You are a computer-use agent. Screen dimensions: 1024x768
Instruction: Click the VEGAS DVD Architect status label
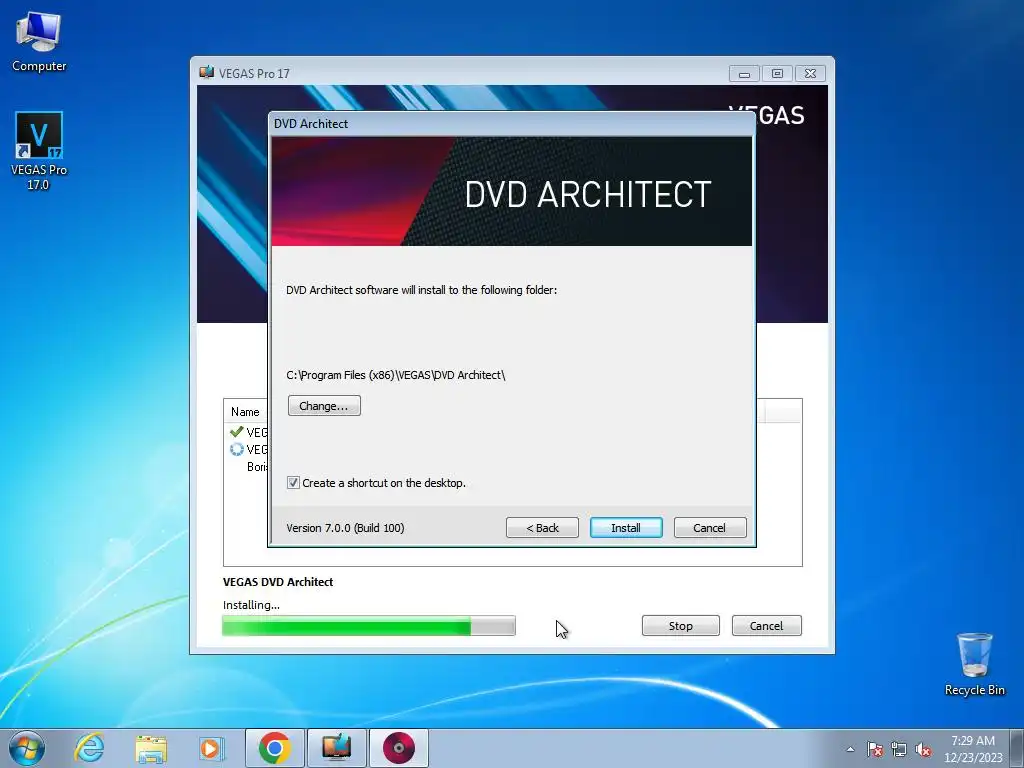pyautogui.click(x=278, y=582)
